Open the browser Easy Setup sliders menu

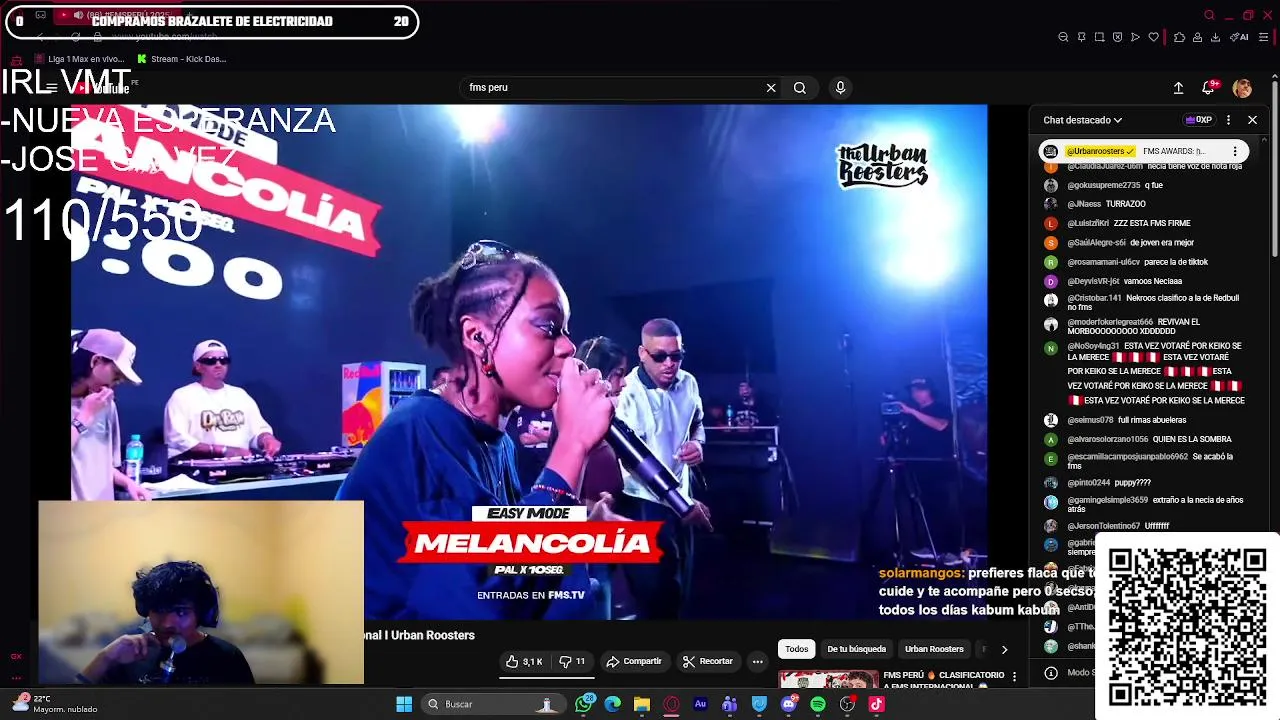click(x=1264, y=37)
